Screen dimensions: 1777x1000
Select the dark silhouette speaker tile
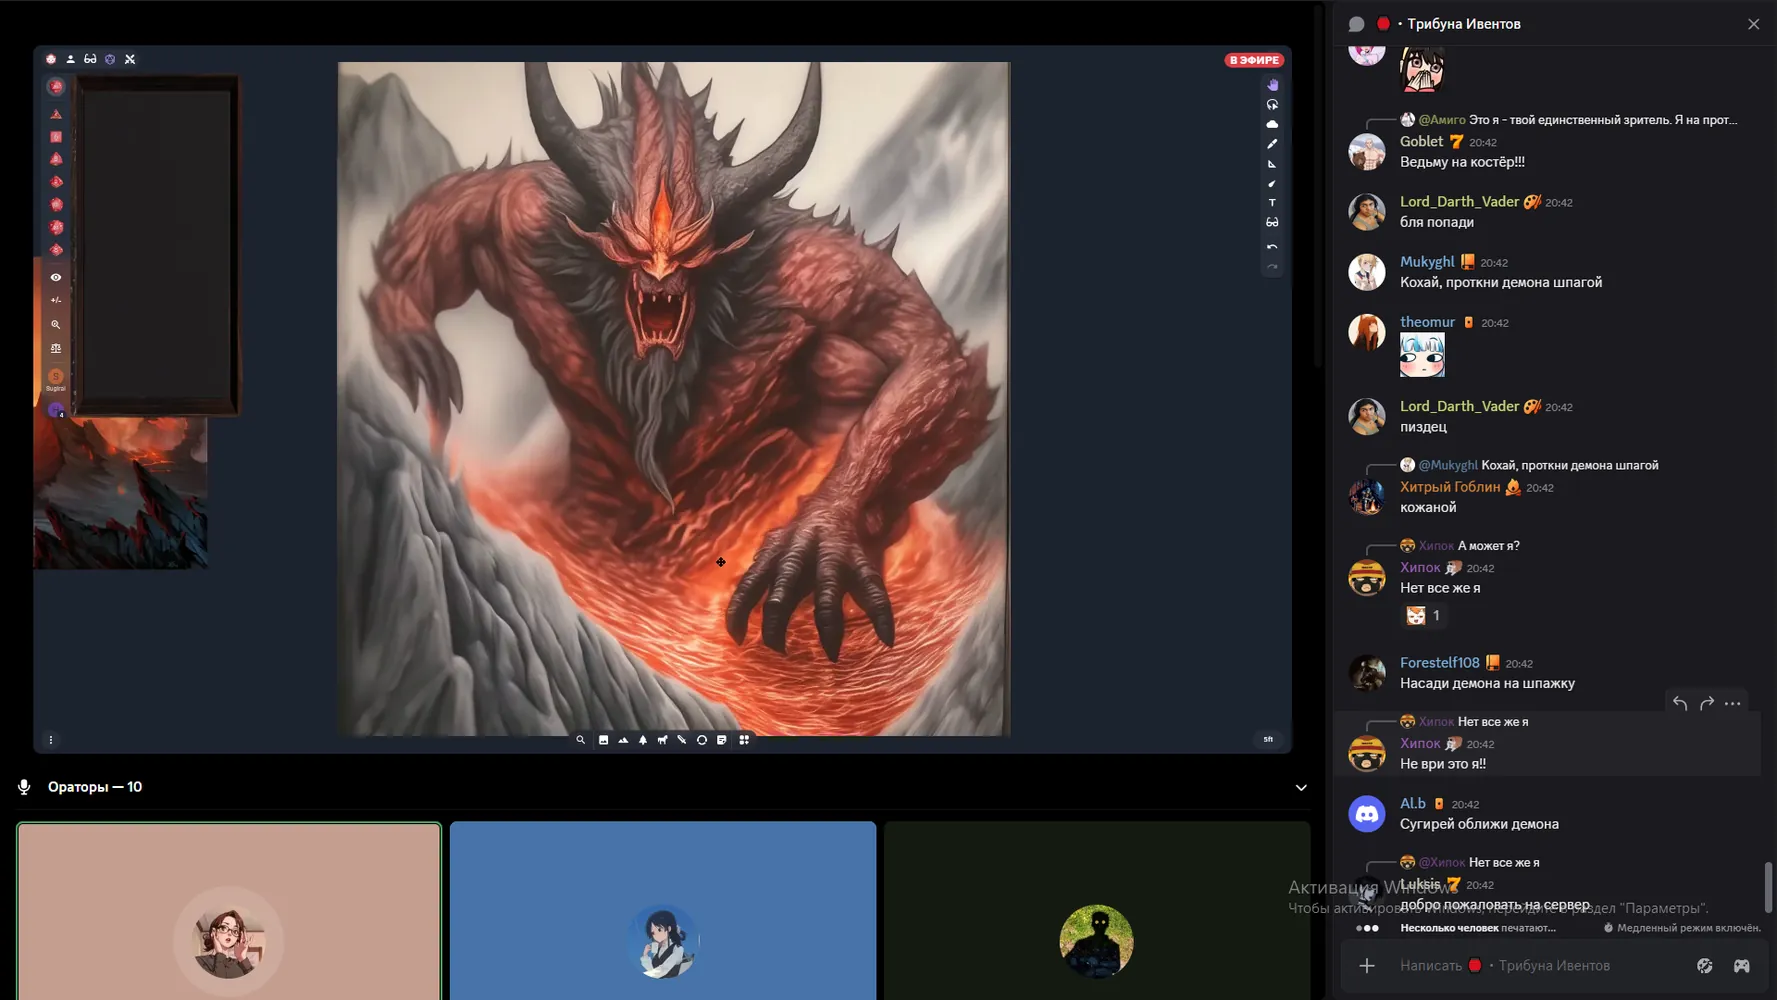click(x=1097, y=911)
